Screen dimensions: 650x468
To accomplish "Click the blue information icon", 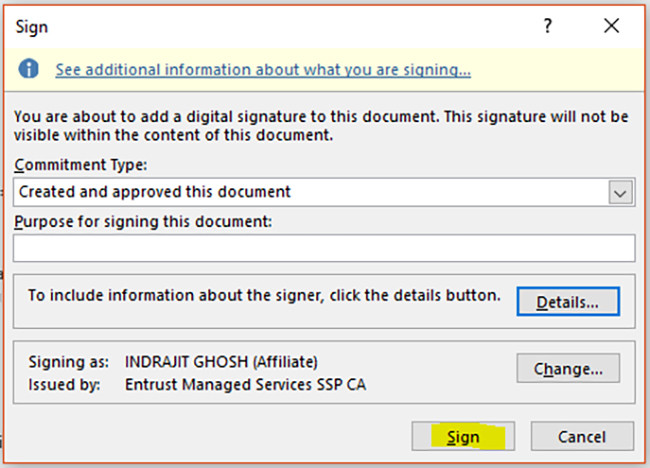I will click(31, 69).
